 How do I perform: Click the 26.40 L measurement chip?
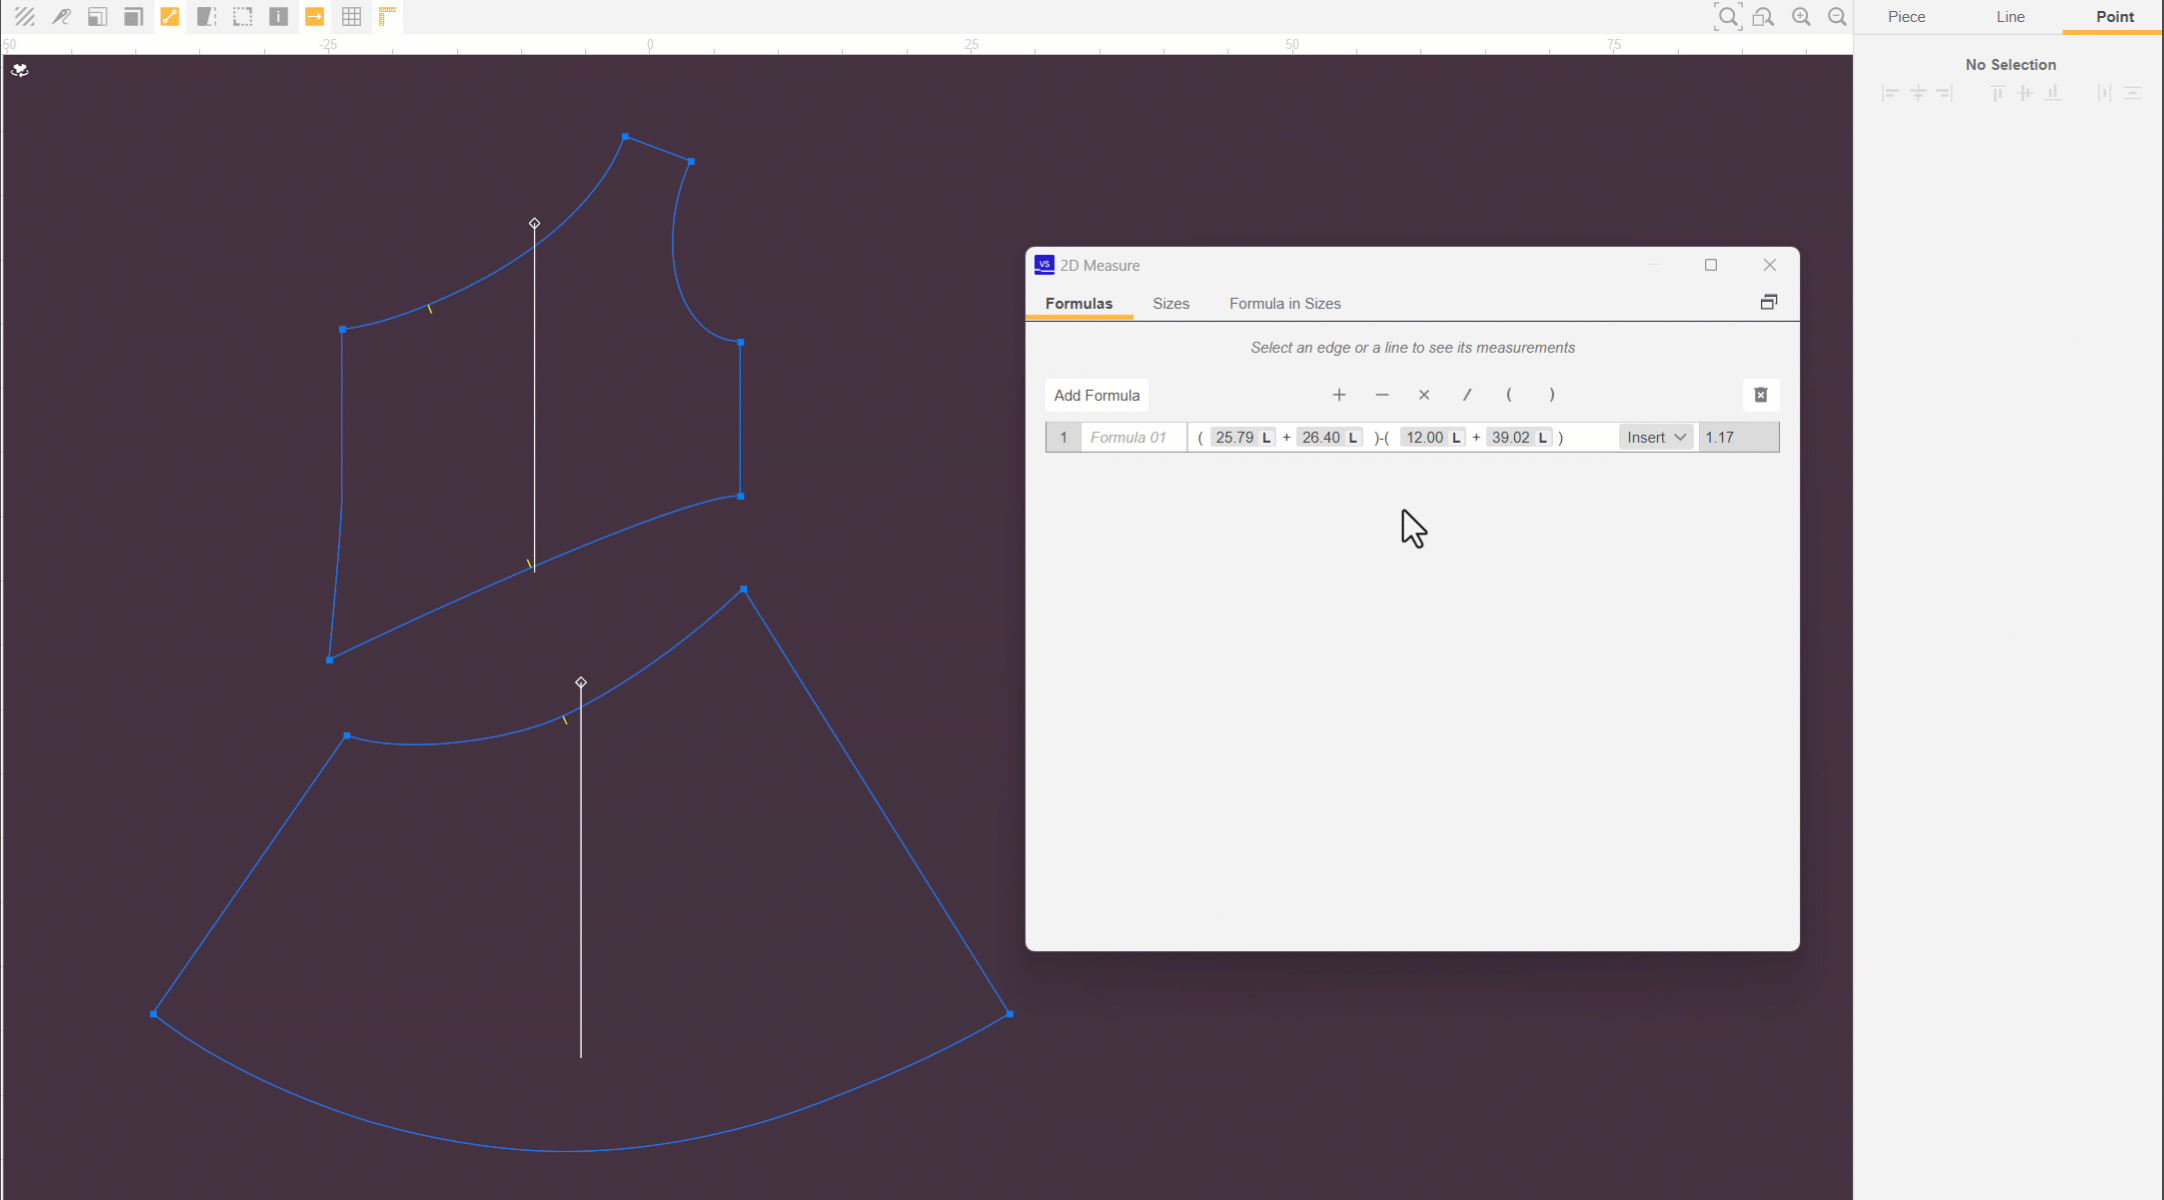tap(1329, 437)
